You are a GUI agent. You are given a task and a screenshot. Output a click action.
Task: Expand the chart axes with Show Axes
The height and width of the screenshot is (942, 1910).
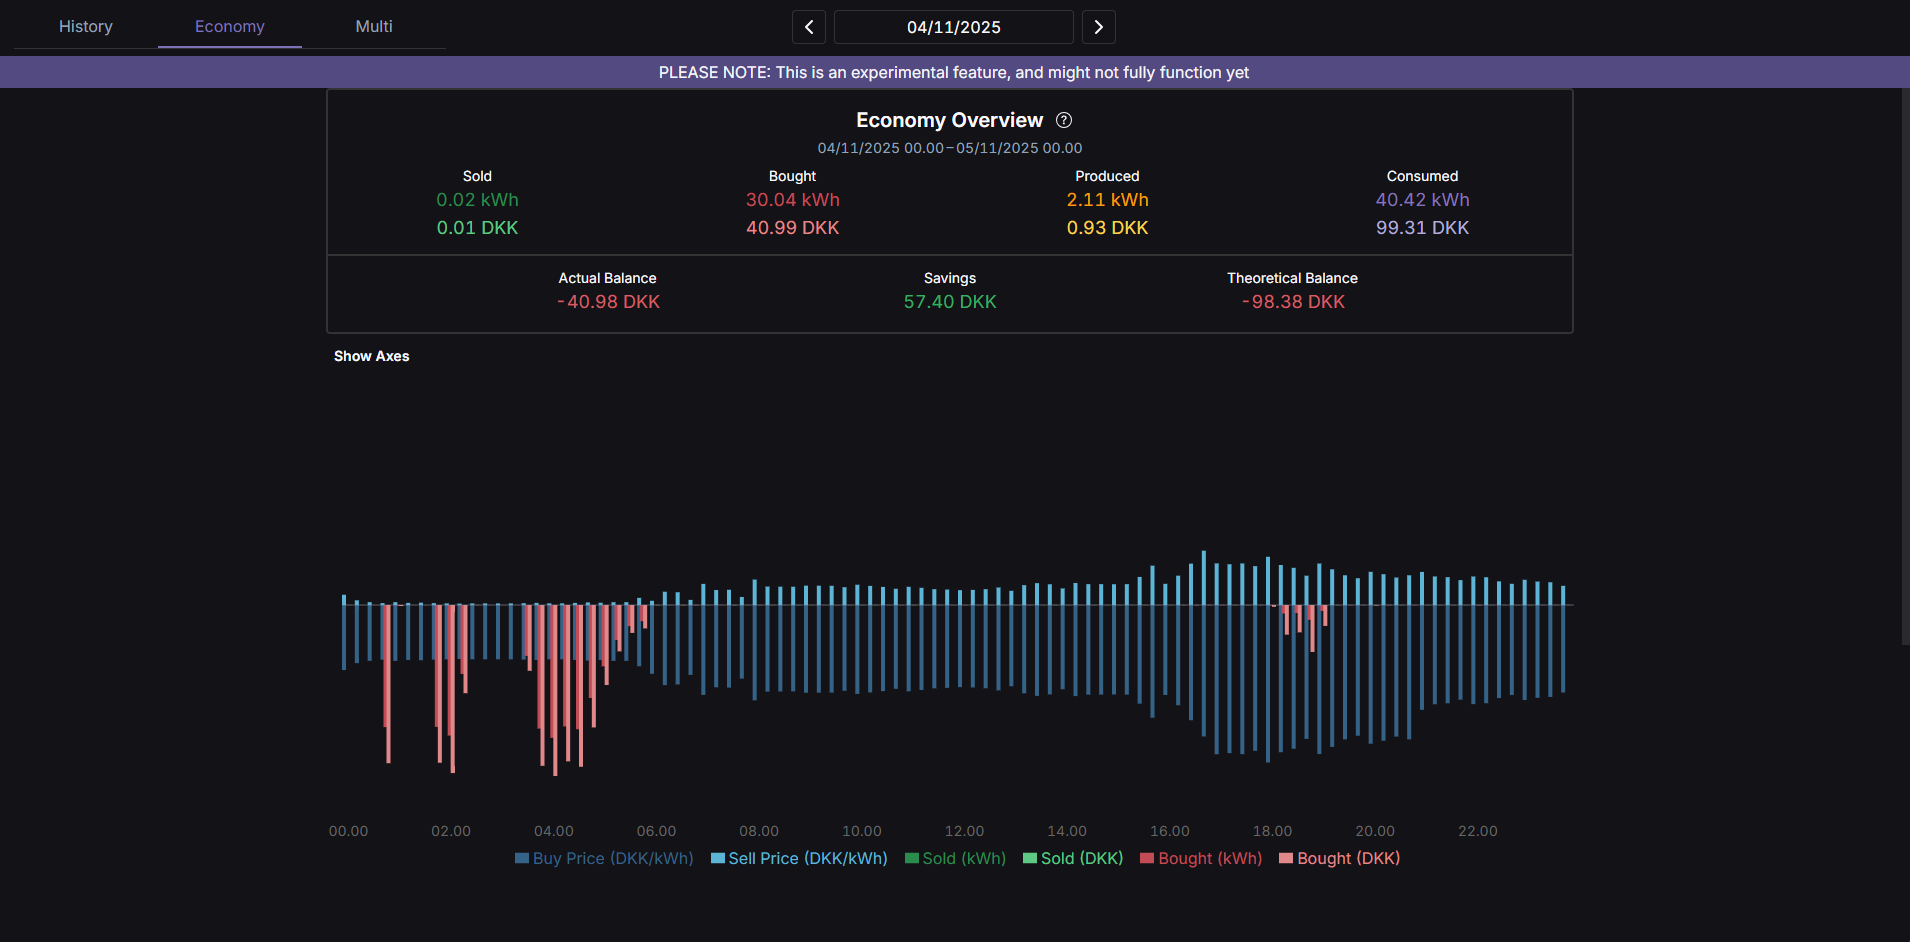[x=371, y=356]
